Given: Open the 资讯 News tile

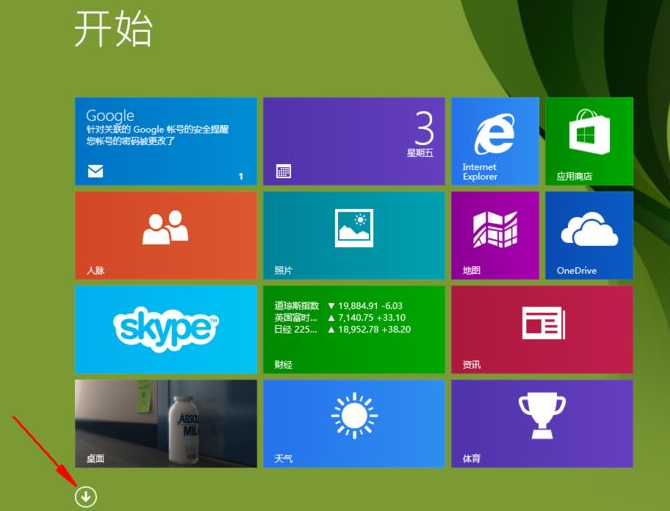Looking at the screenshot, I should 542,329.
